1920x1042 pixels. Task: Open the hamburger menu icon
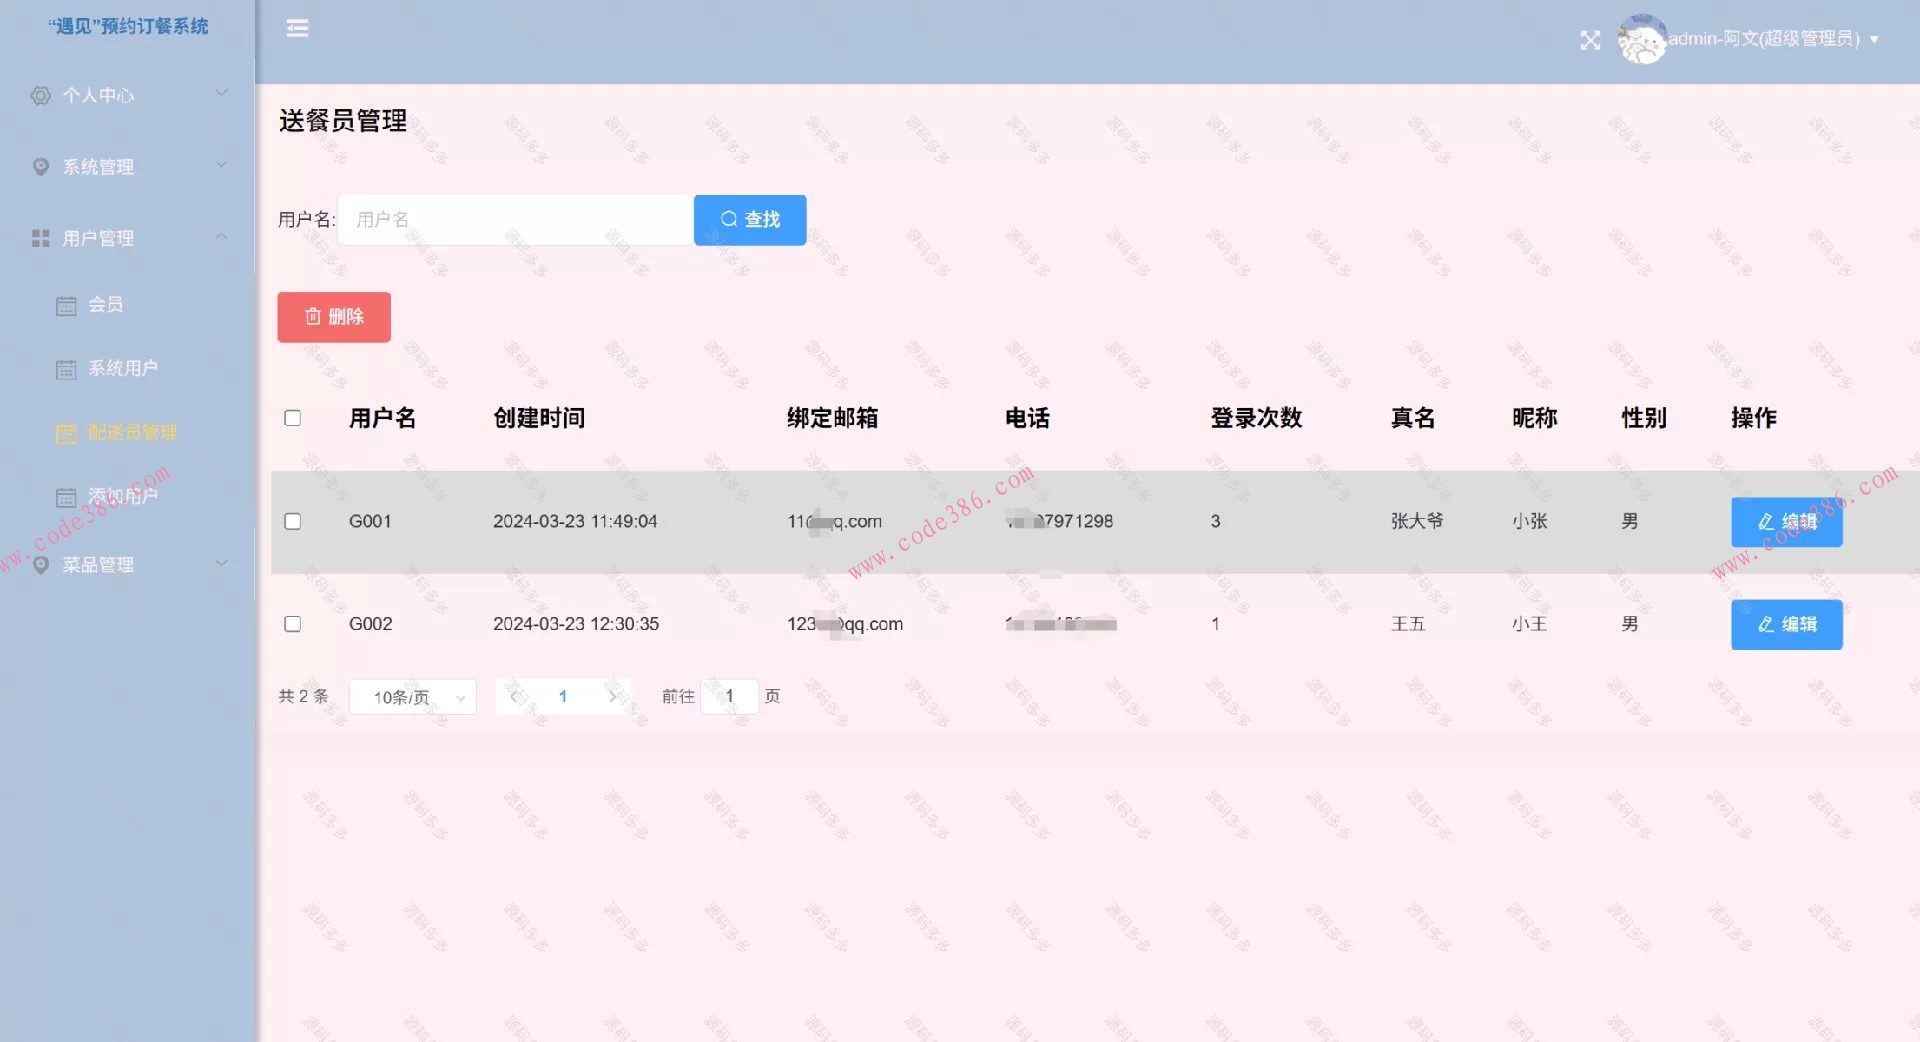coord(297,28)
